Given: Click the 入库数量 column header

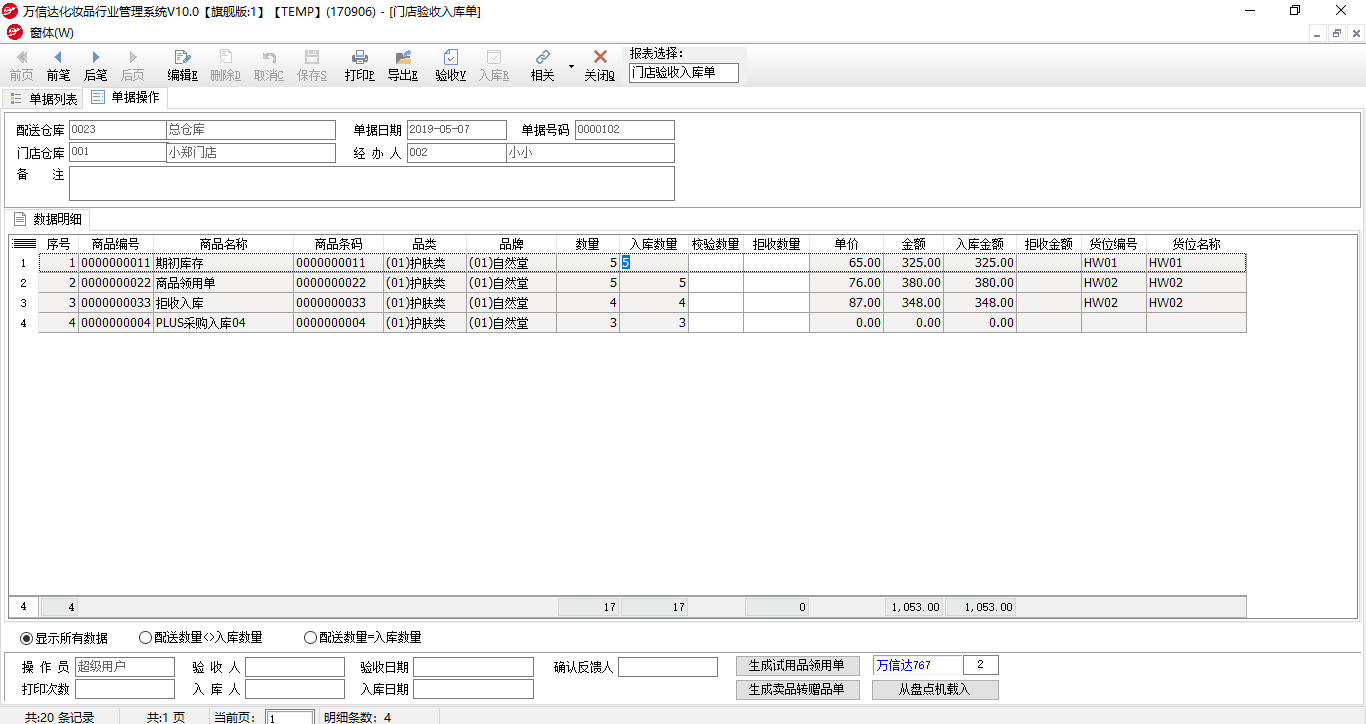Looking at the screenshot, I should click(x=654, y=244).
